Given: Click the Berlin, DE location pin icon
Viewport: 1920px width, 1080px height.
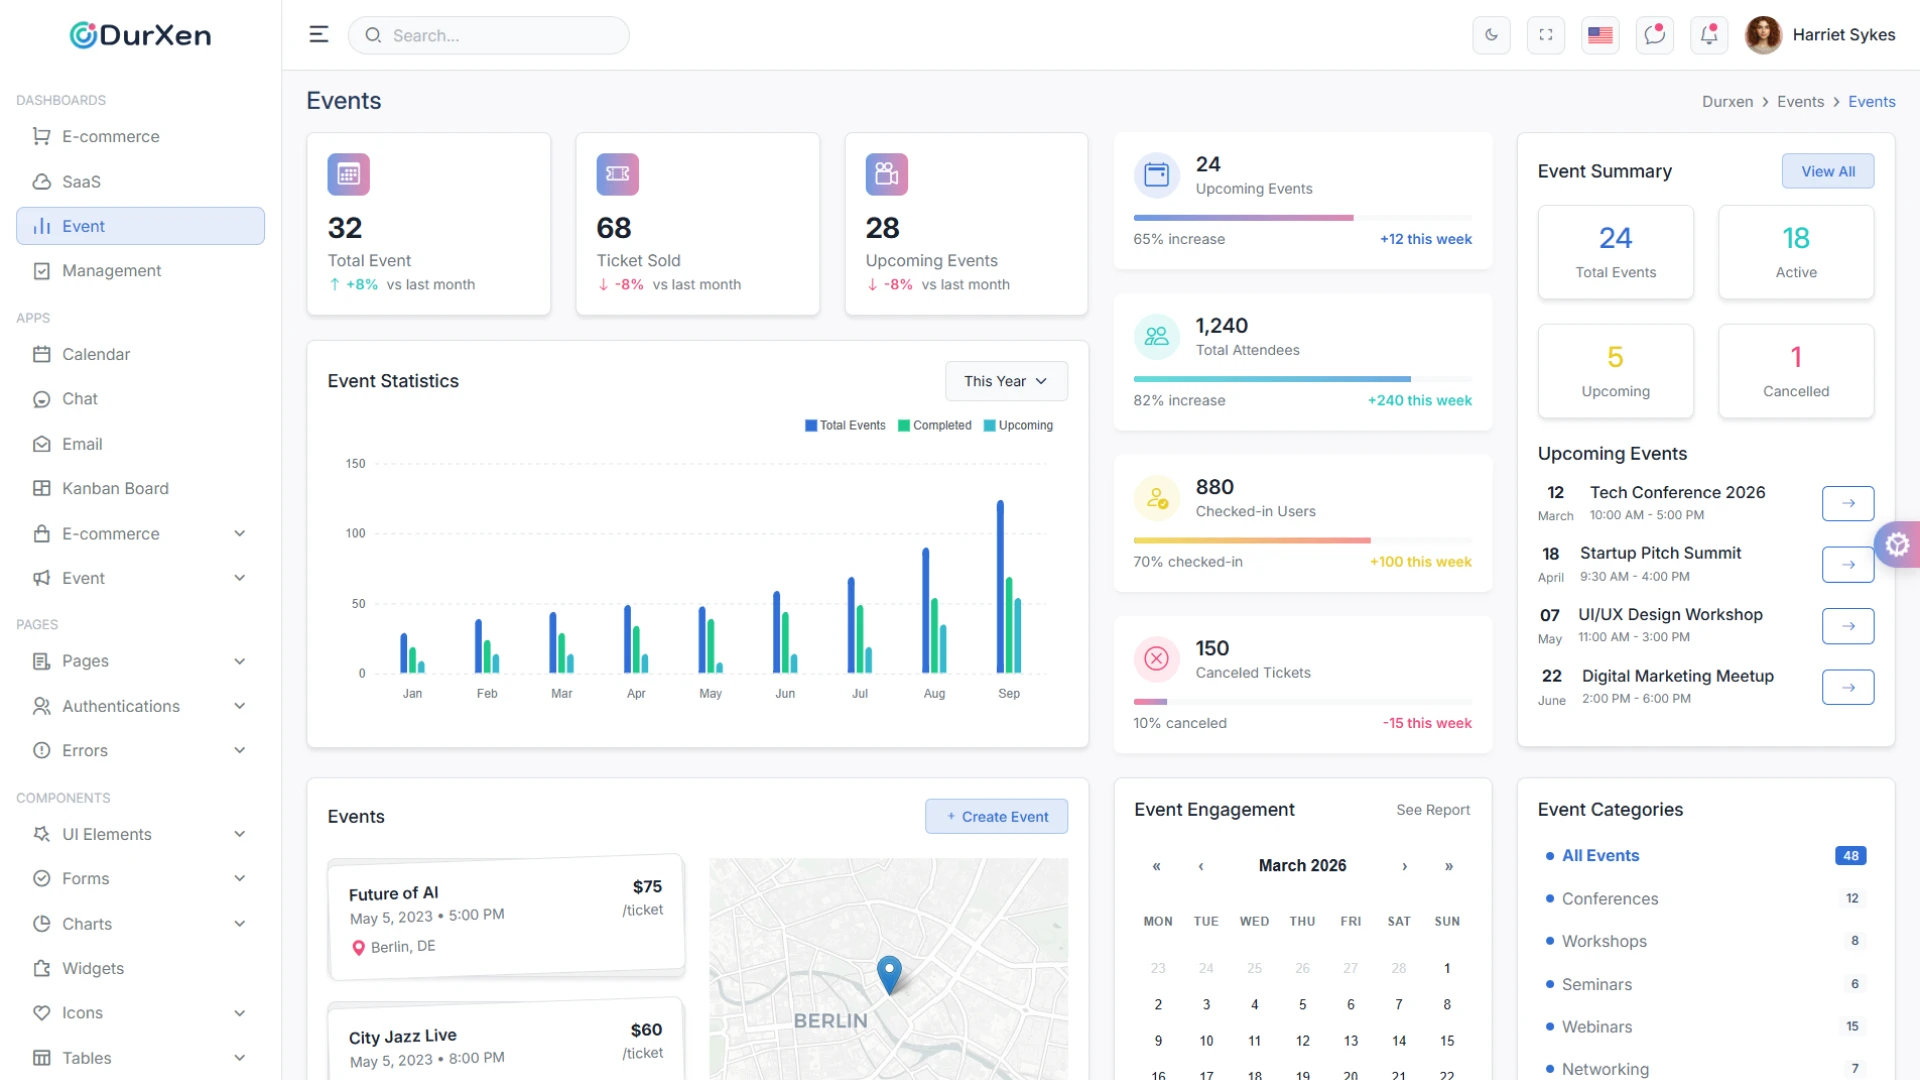Looking at the screenshot, I should pos(358,948).
